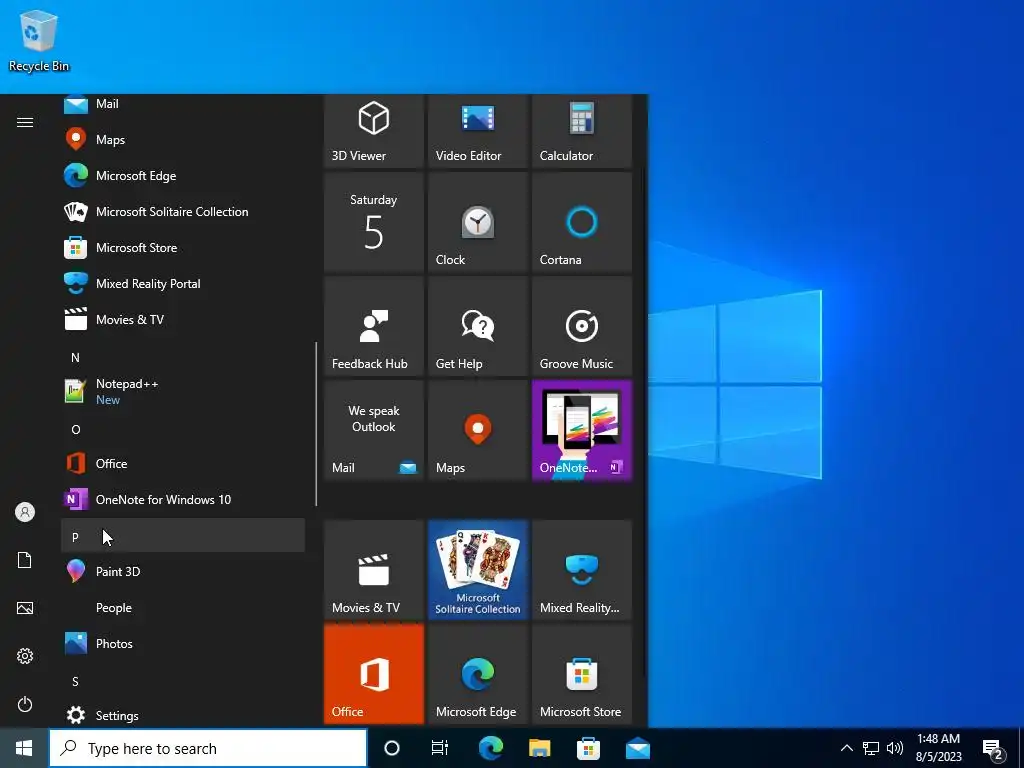Show hidden system tray icons
The width and height of the screenshot is (1024, 768).
pos(846,748)
